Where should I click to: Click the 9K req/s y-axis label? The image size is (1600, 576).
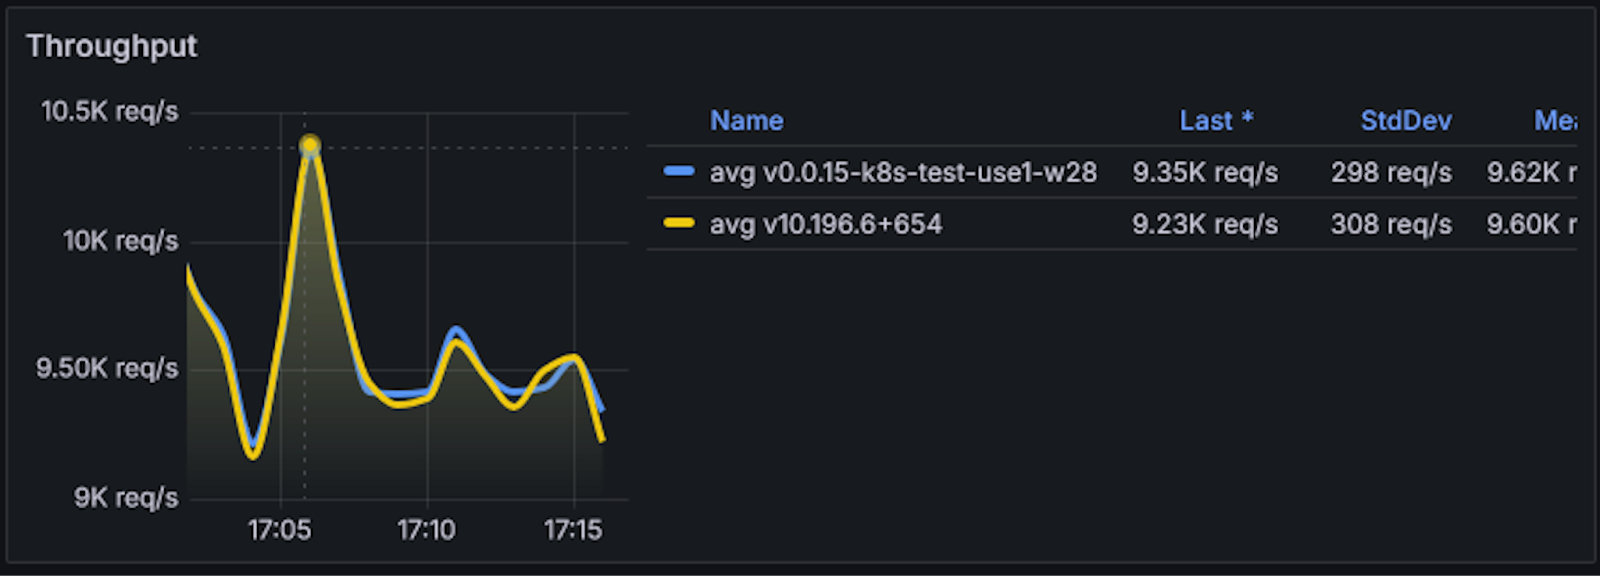[126, 497]
